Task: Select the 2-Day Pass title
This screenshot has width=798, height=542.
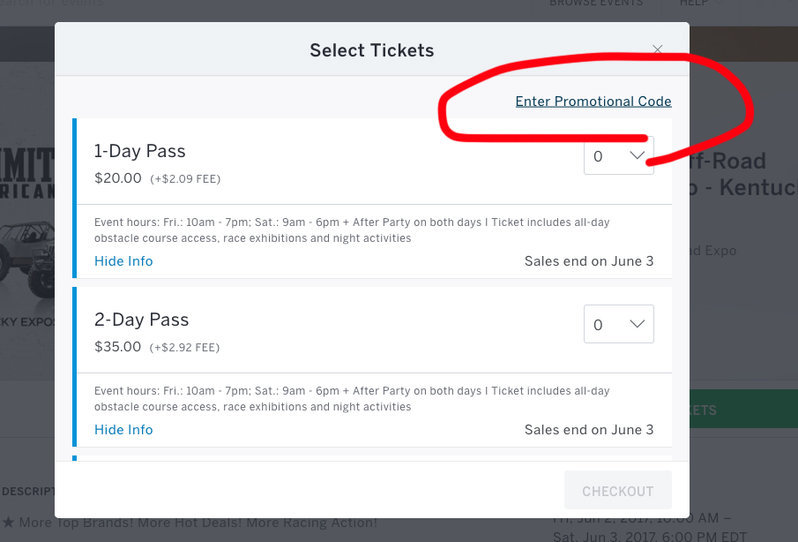Action: [141, 320]
